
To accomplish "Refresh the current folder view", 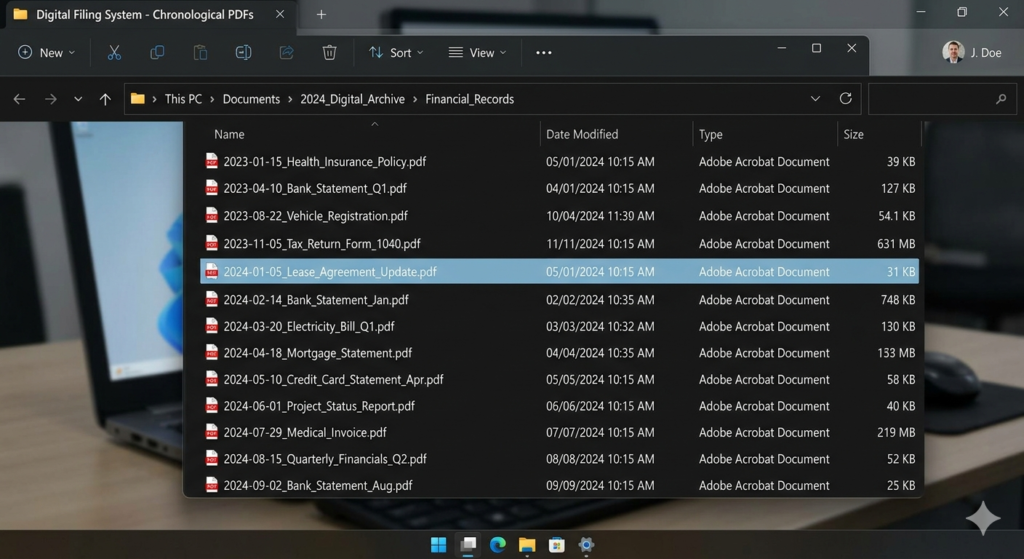I will click(x=845, y=99).
